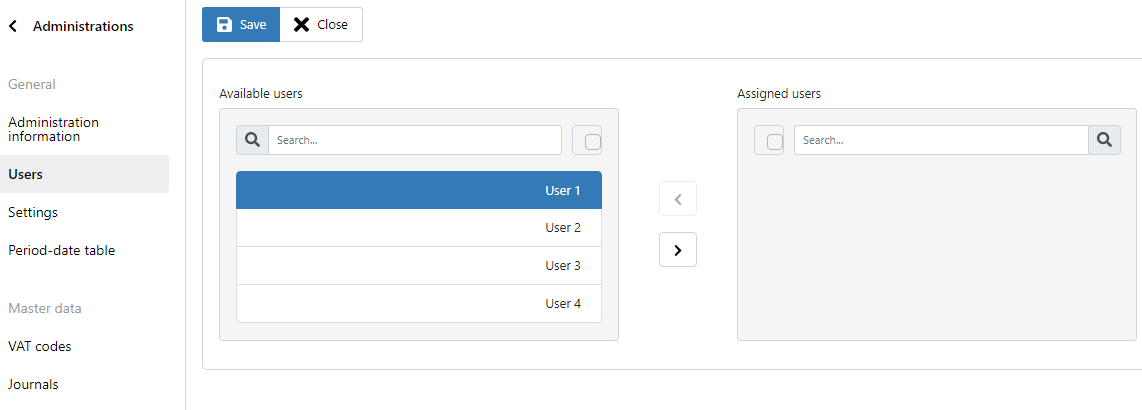This screenshot has width=1142, height=410.
Task: Tick select-all checkbox for Assigned users
Action: click(775, 141)
